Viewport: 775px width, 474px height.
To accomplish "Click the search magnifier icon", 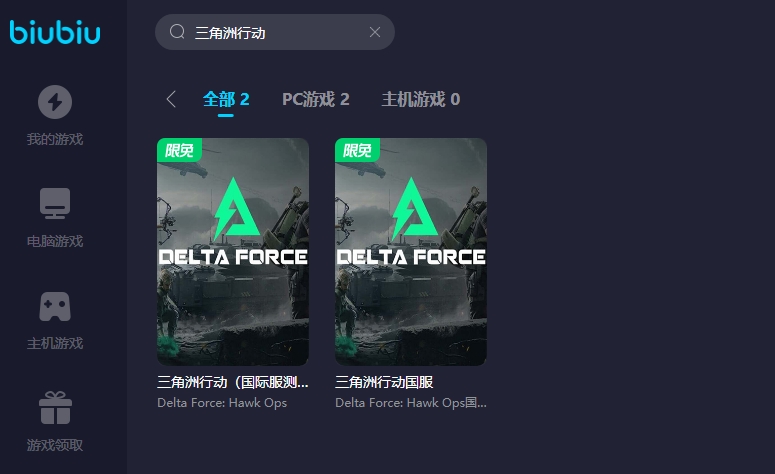I will point(178,32).
